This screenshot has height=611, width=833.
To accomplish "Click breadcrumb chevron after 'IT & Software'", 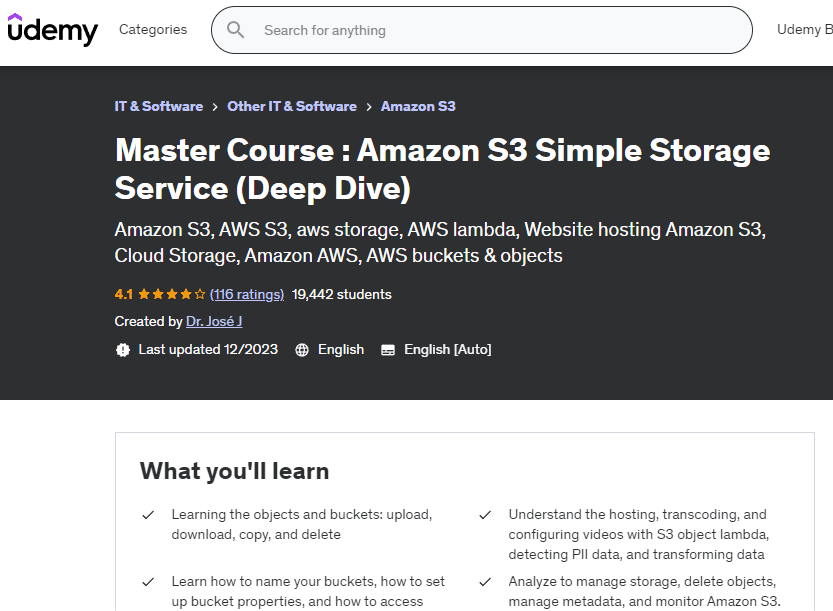I will (215, 107).
